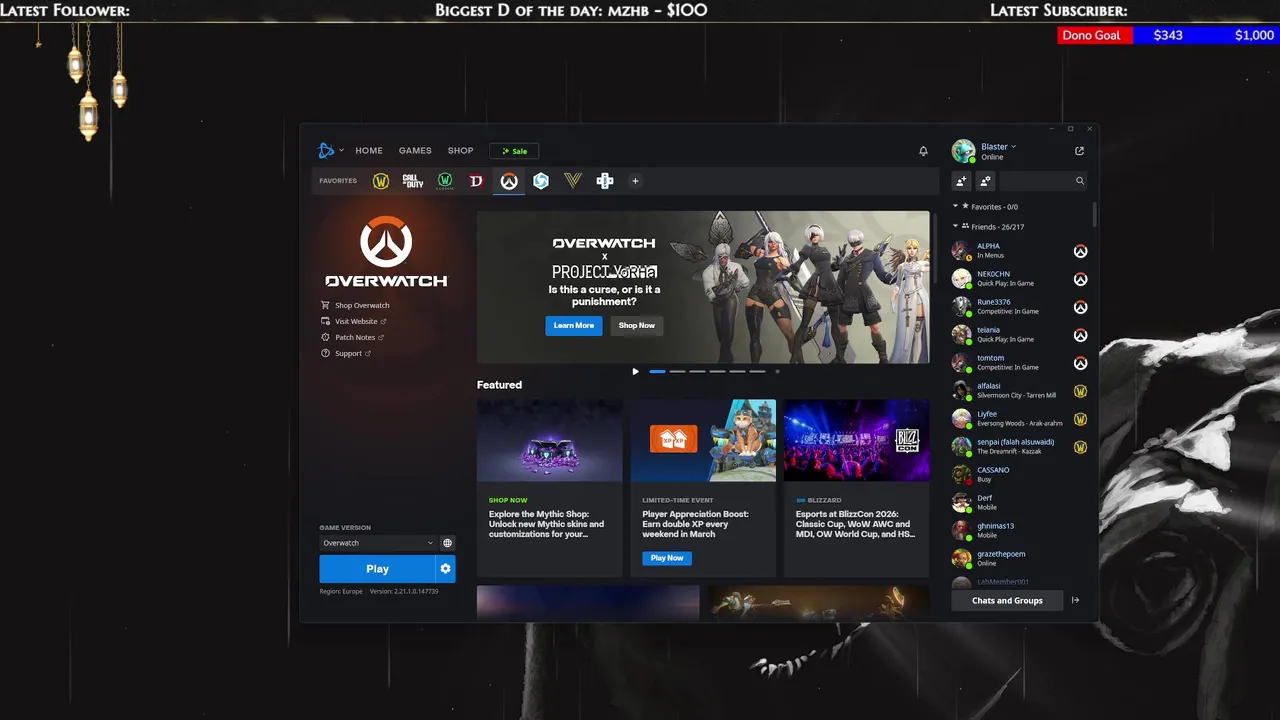Add a game to favorites bar
Image resolution: width=1280 pixels, height=720 pixels.
tap(635, 181)
